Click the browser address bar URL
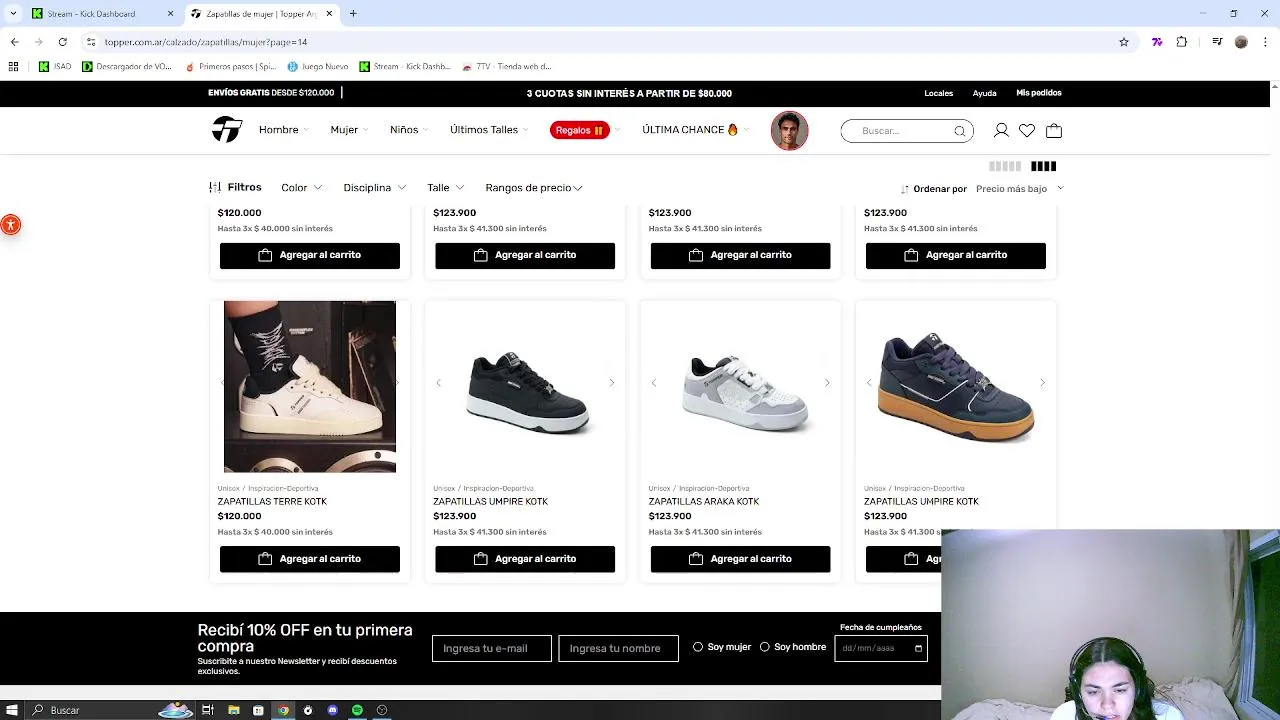Viewport: 1280px width, 720px height. pyautogui.click(x=205, y=42)
